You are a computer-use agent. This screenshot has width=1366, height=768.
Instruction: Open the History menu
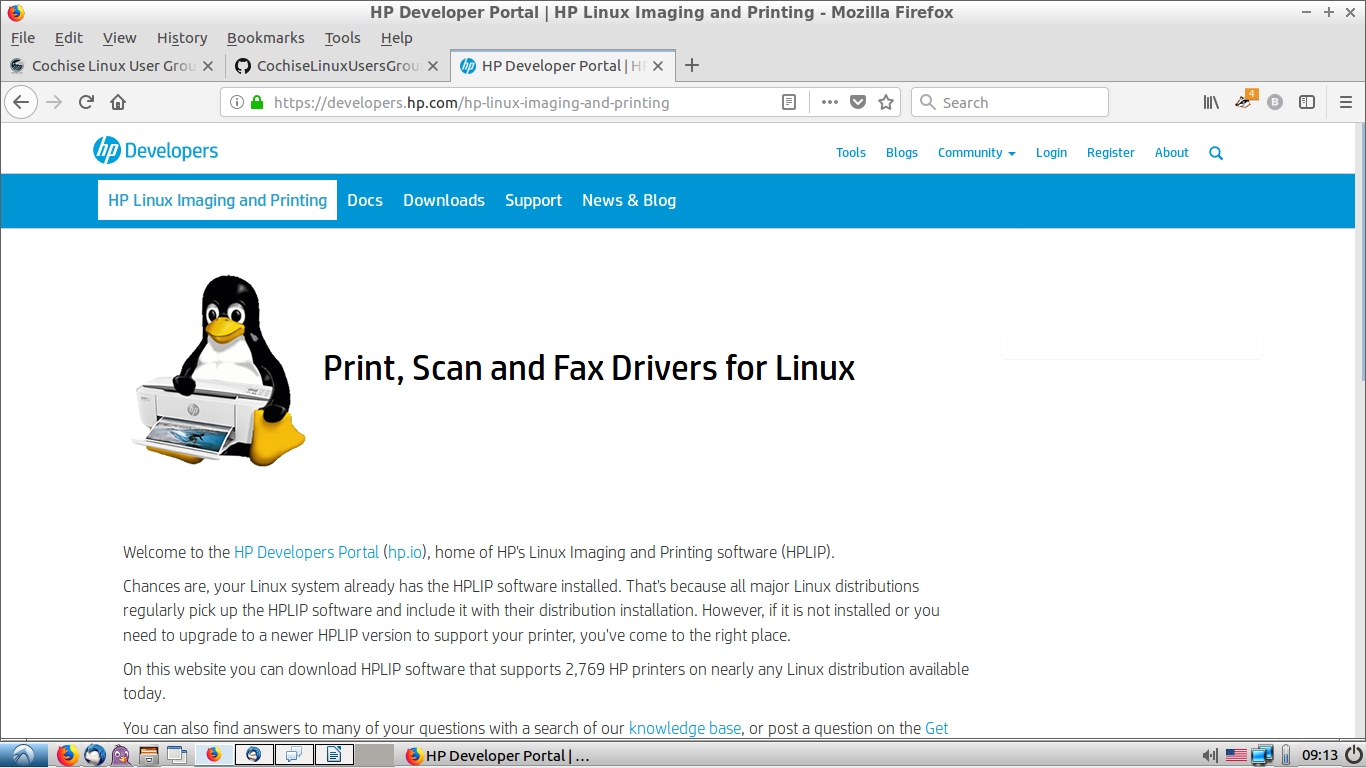tap(182, 38)
